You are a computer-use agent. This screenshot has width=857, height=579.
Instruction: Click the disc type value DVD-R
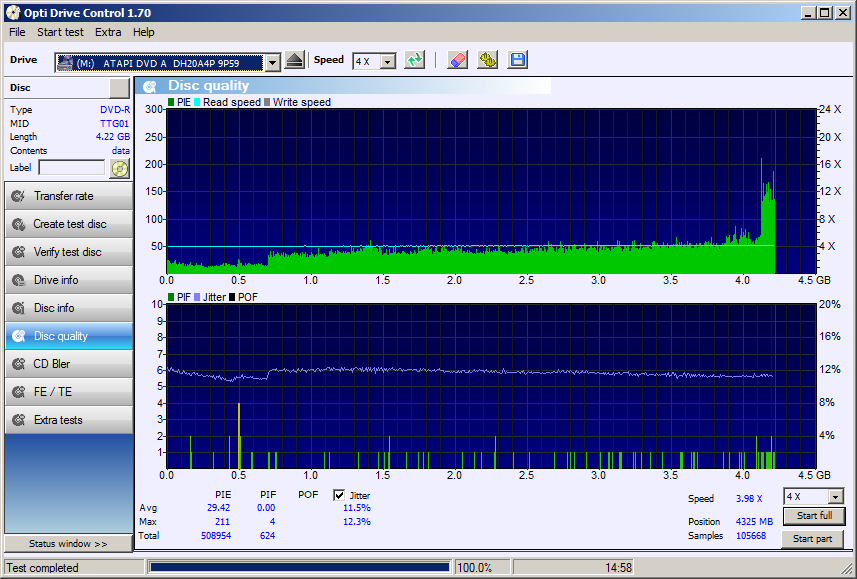(115, 110)
